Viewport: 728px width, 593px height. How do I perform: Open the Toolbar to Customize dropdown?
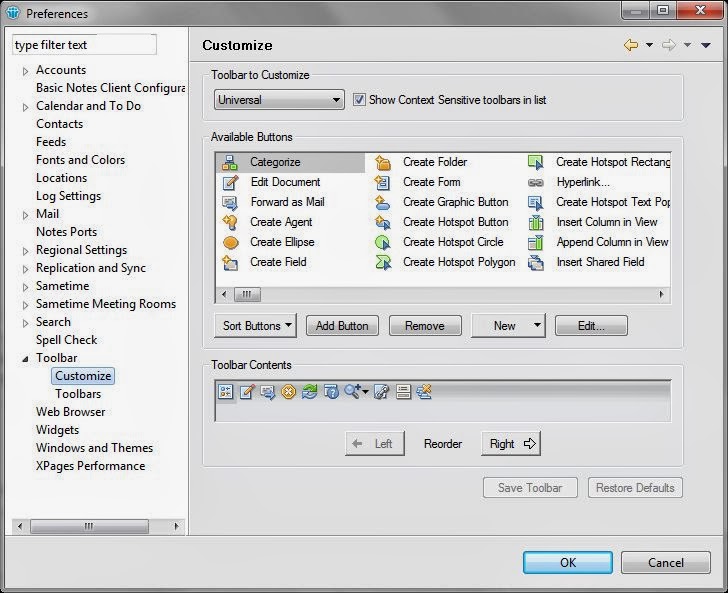[279, 100]
